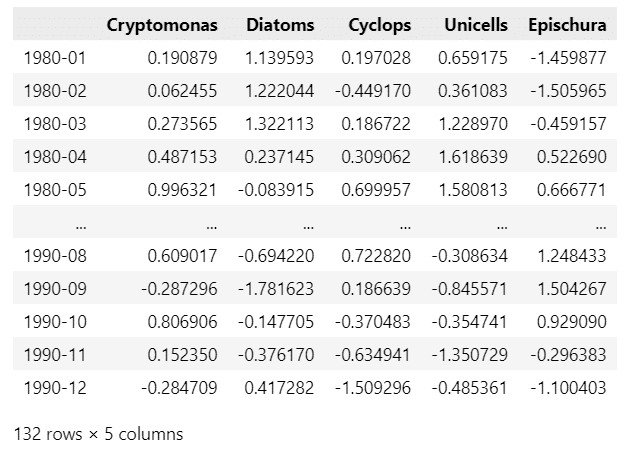Screen dimensions: 641x458
Task: Select the Diatoms column header
Action: click(280, 25)
